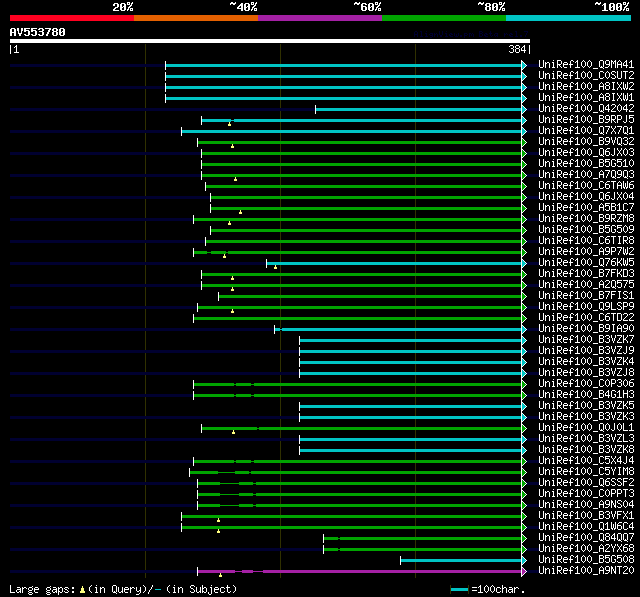Click the green alignment bar for A2YX68
The width and height of the screenshot is (640, 597).
[422, 550]
